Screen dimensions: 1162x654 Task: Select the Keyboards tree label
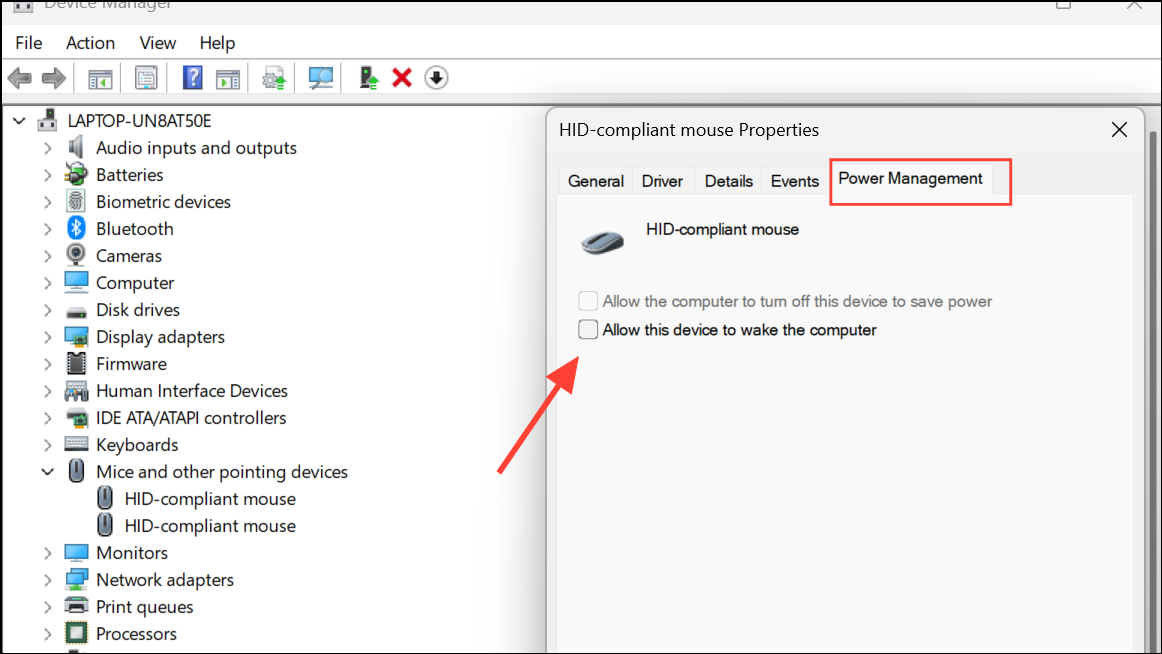click(137, 444)
